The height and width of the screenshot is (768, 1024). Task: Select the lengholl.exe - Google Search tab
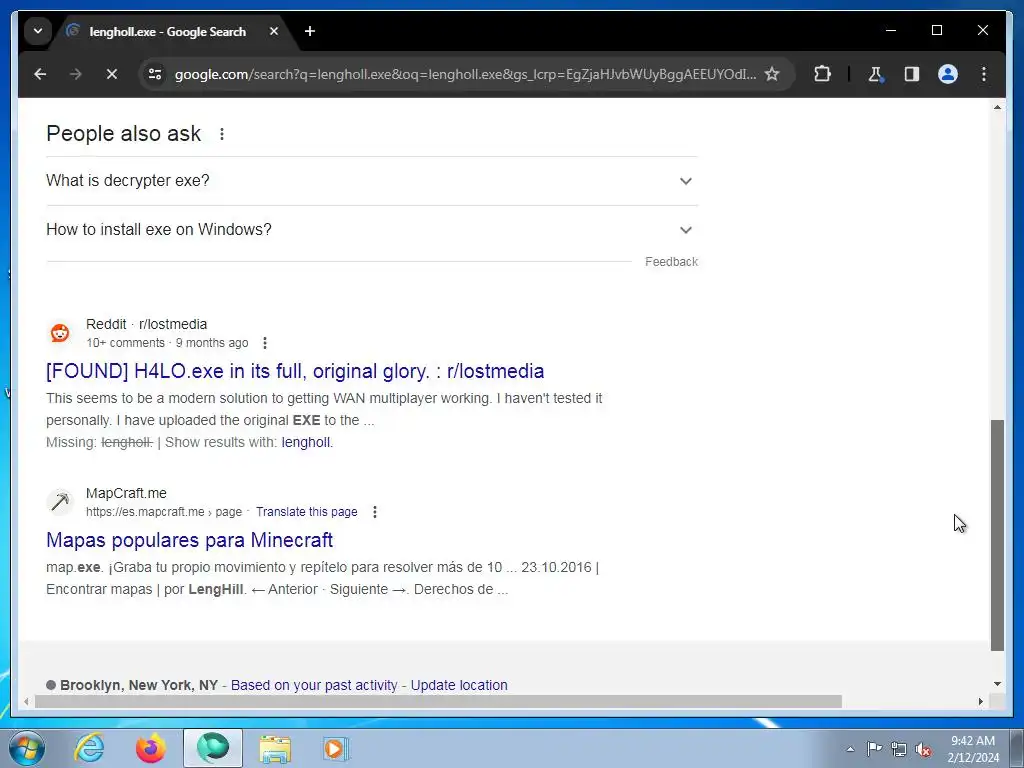pyautogui.click(x=167, y=31)
